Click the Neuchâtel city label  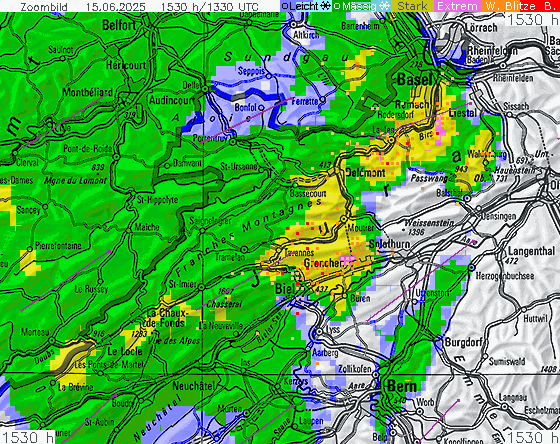194,386
